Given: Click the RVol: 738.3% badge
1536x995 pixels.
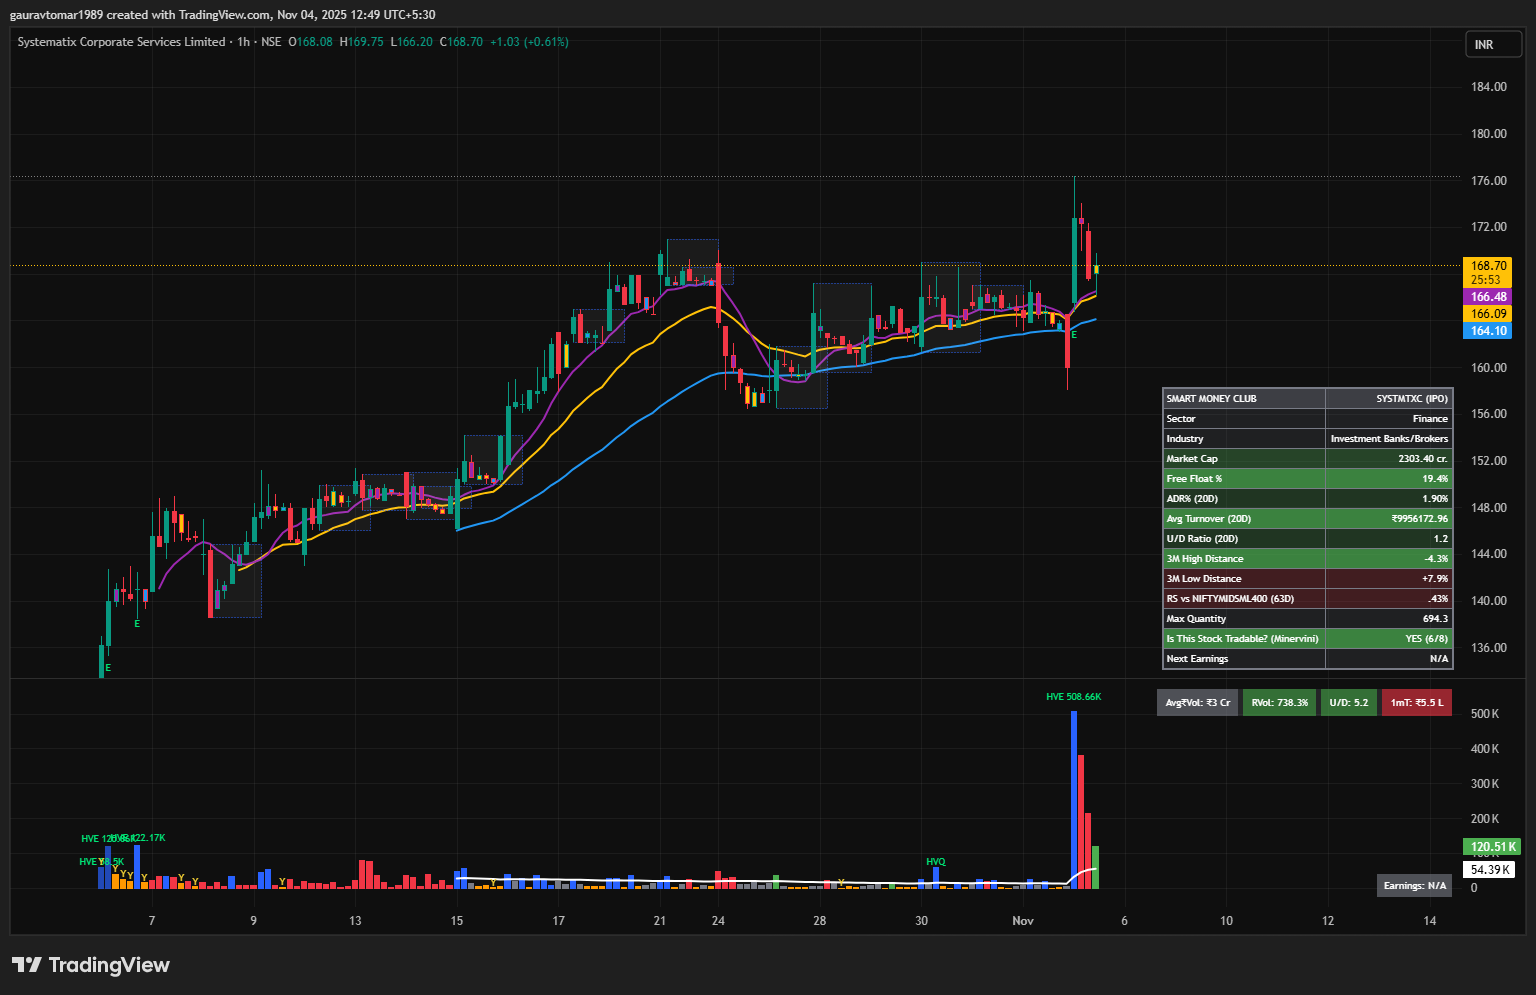Looking at the screenshot, I should point(1279,702).
